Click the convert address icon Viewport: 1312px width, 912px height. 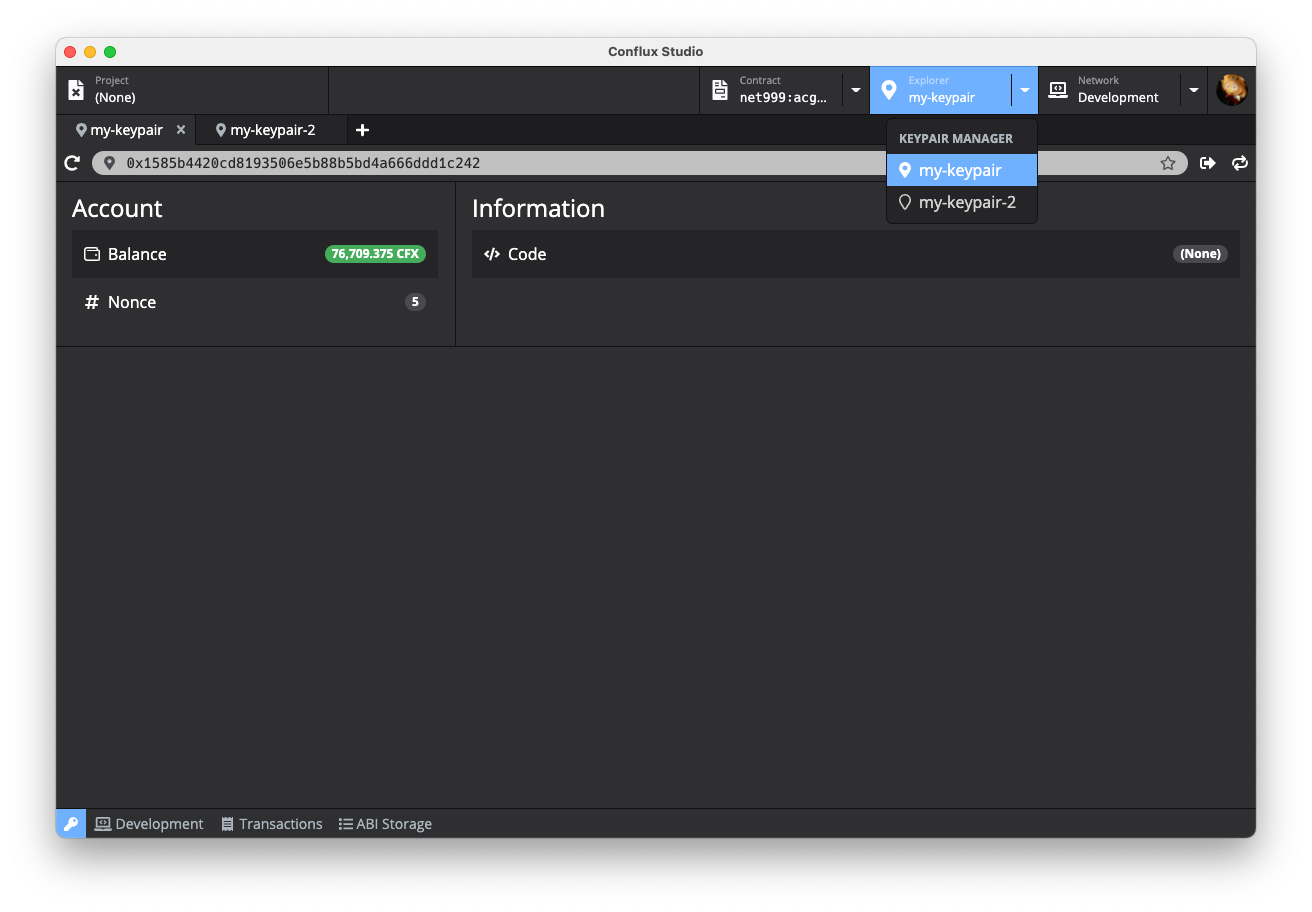tap(1240, 163)
